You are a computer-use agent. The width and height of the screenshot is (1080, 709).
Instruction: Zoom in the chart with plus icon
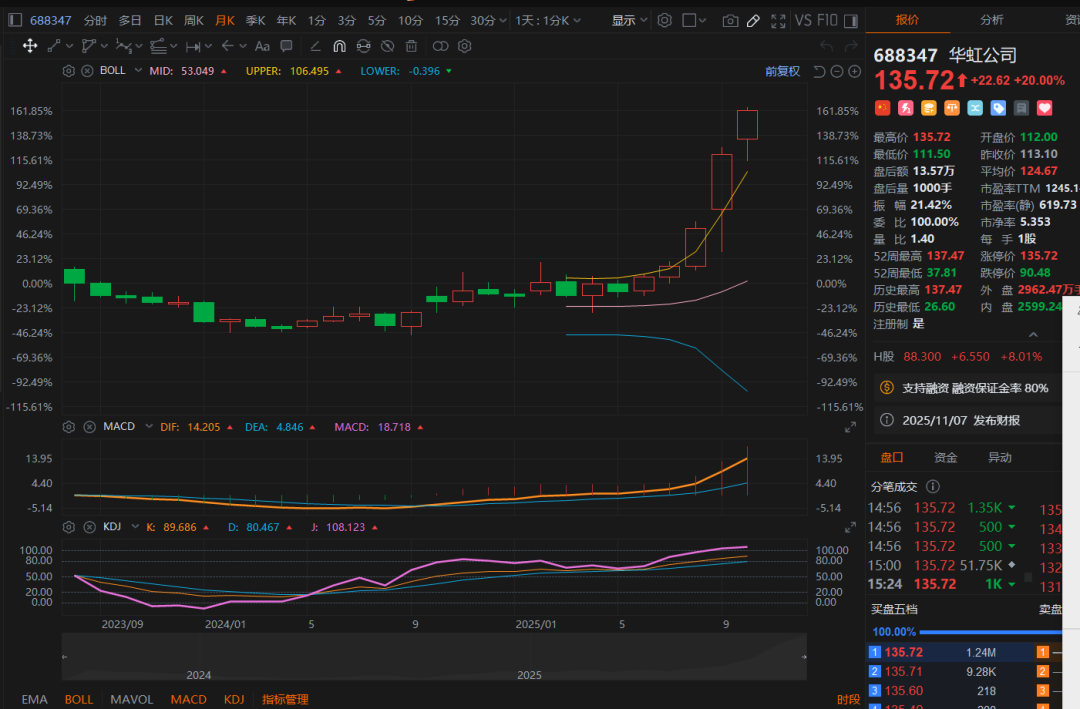(855, 72)
